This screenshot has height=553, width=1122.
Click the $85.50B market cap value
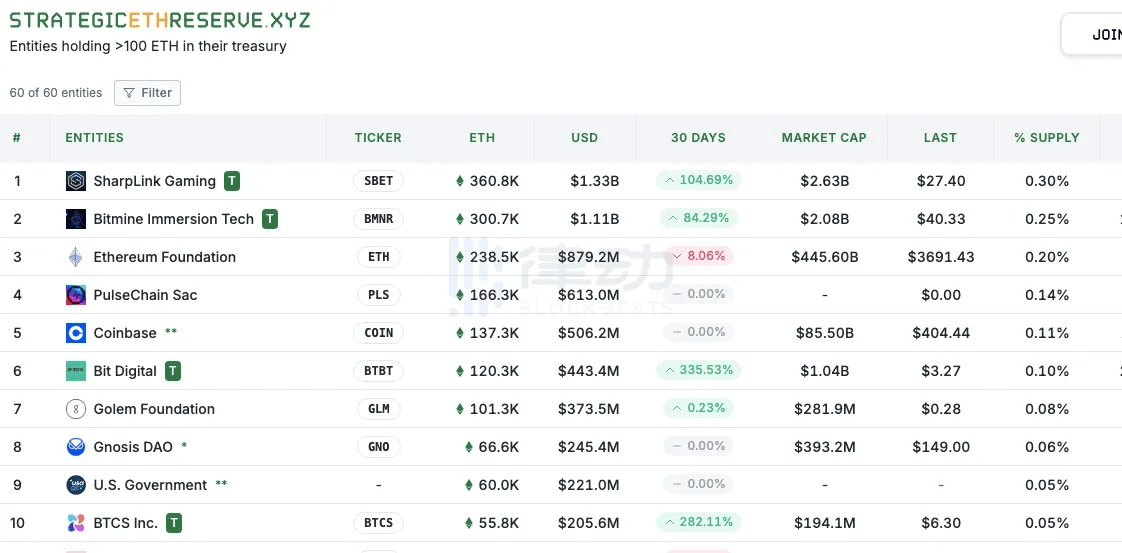(x=824, y=333)
